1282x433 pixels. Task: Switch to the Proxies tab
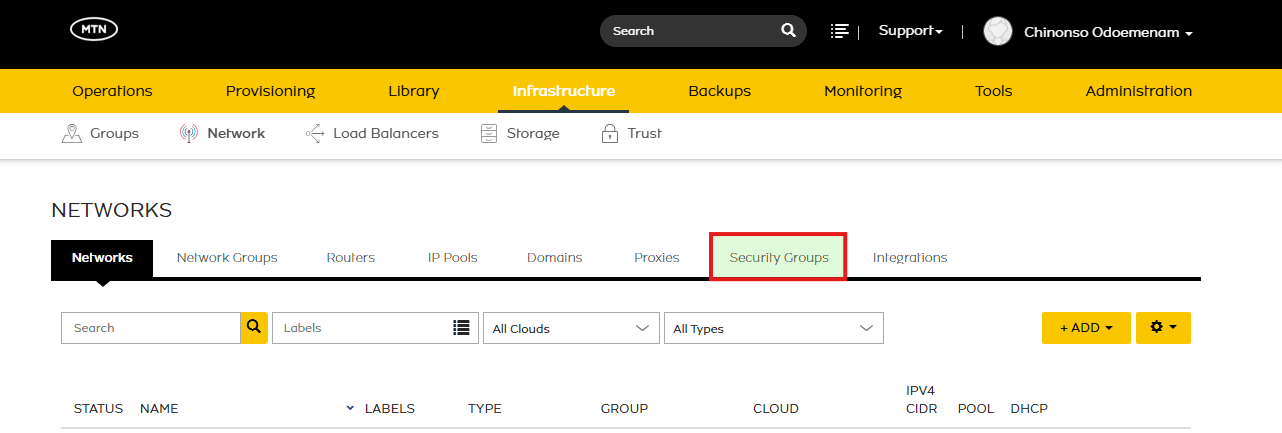pyautogui.click(x=657, y=258)
